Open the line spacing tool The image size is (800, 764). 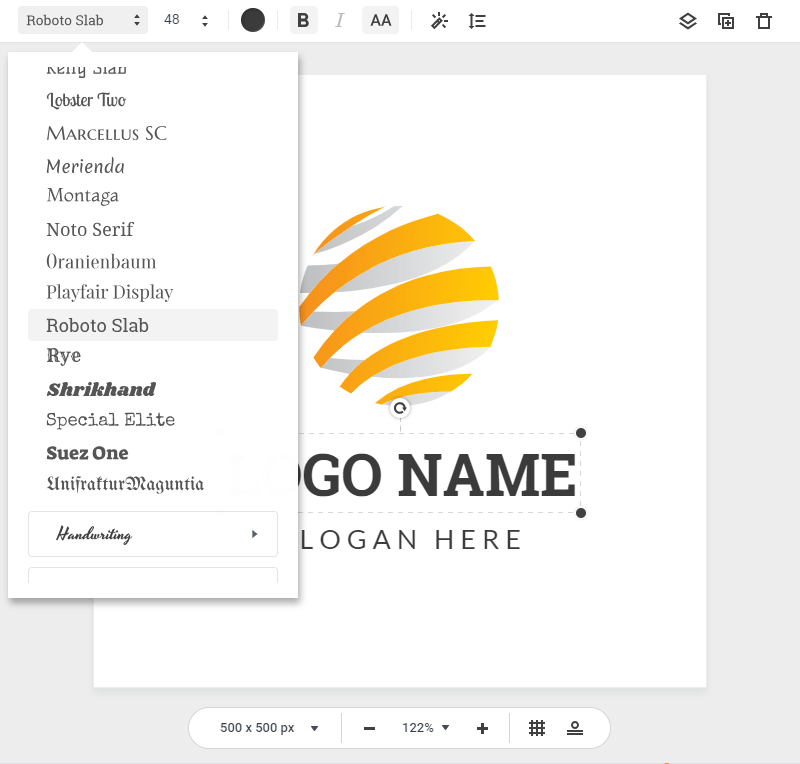(477, 21)
